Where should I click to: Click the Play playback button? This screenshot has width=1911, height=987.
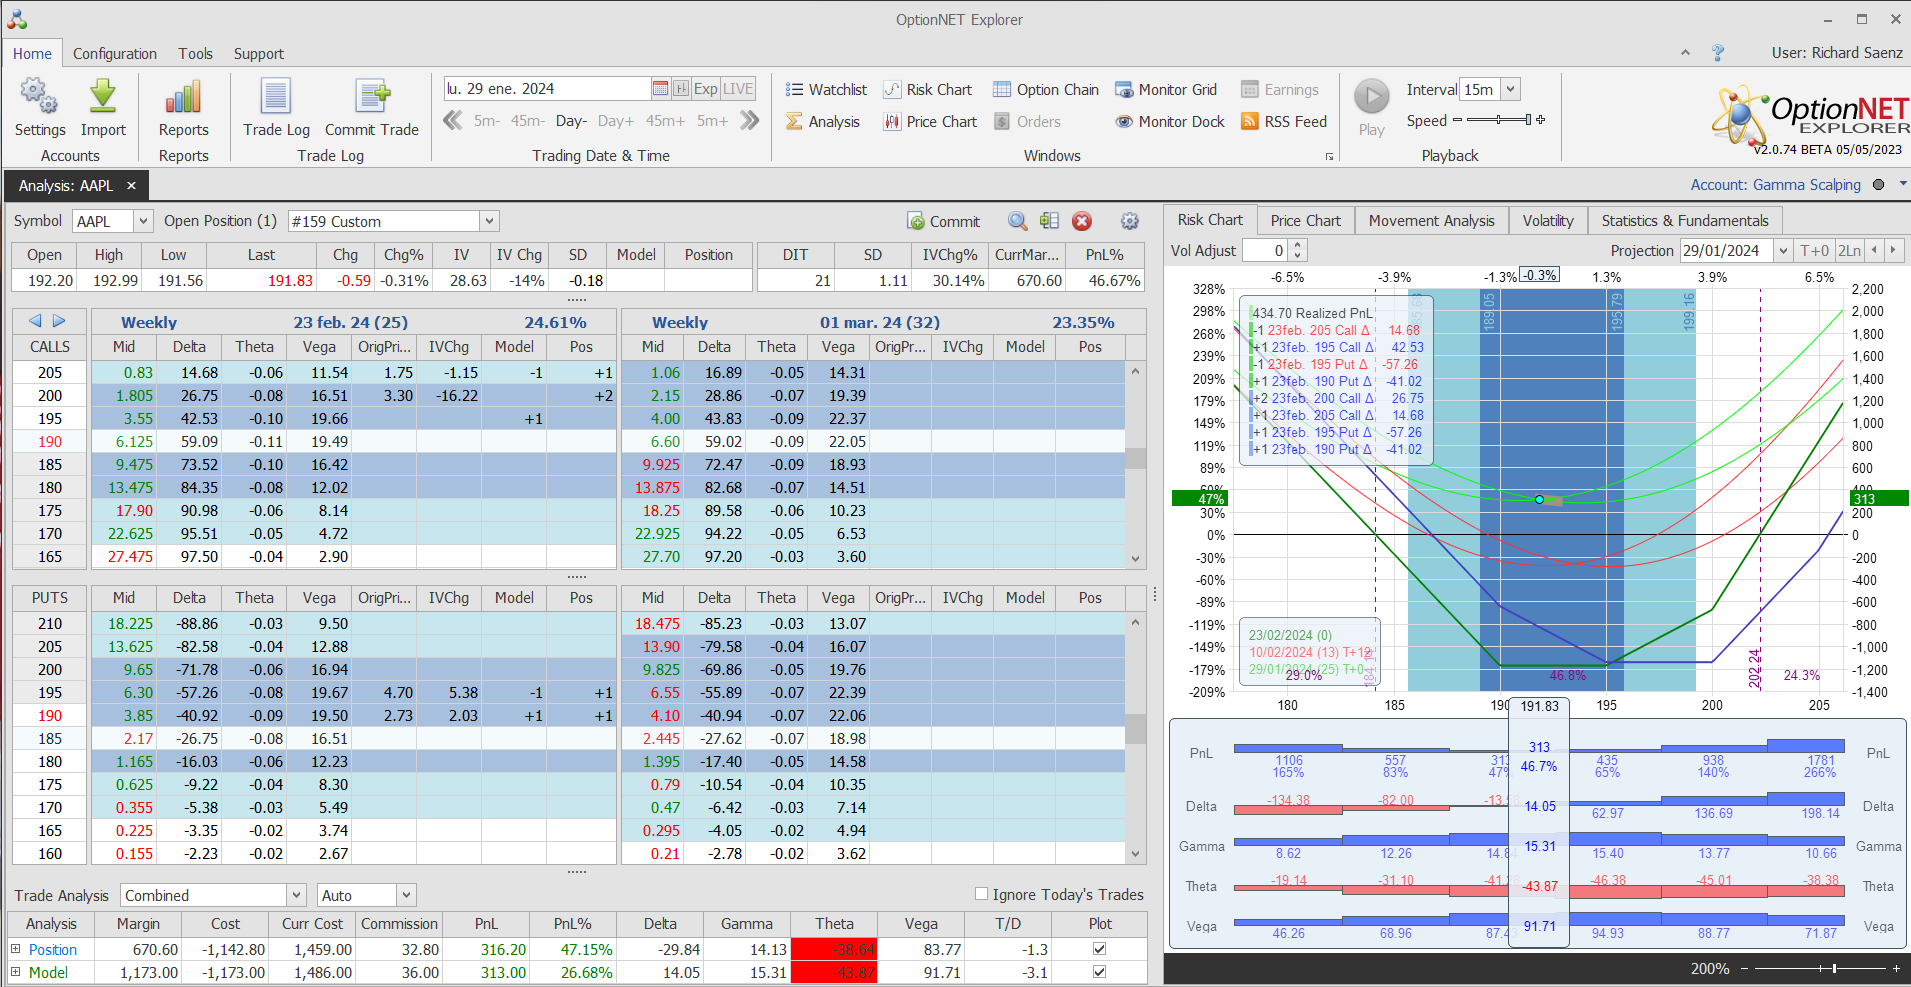coord(1372,97)
